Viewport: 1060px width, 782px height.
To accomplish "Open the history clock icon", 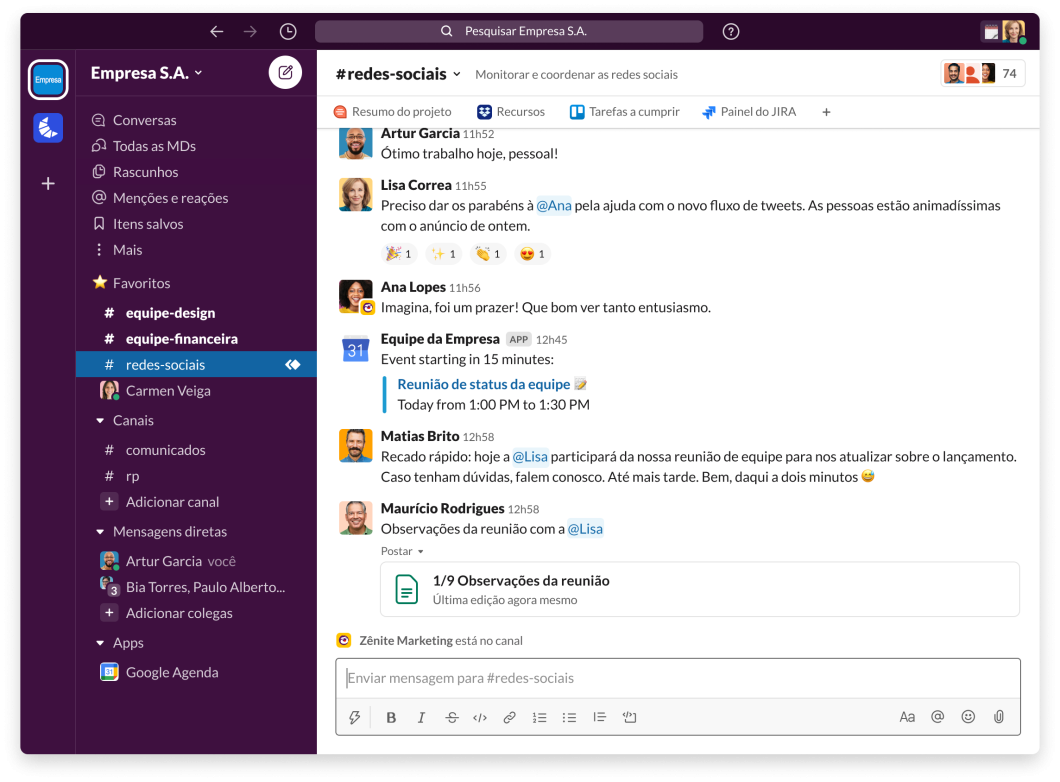I will click(288, 31).
